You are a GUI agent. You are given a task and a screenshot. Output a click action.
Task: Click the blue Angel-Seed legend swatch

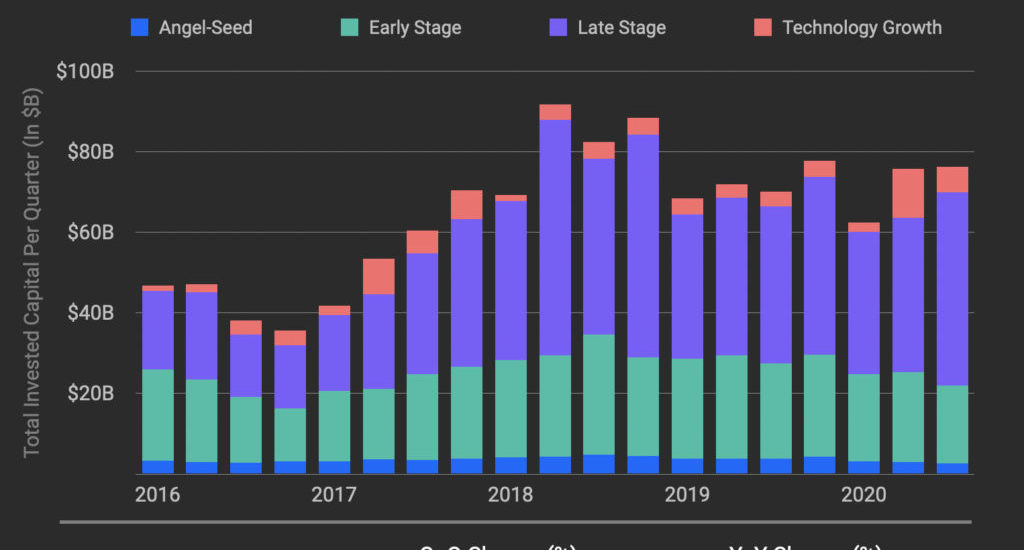coord(140,28)
